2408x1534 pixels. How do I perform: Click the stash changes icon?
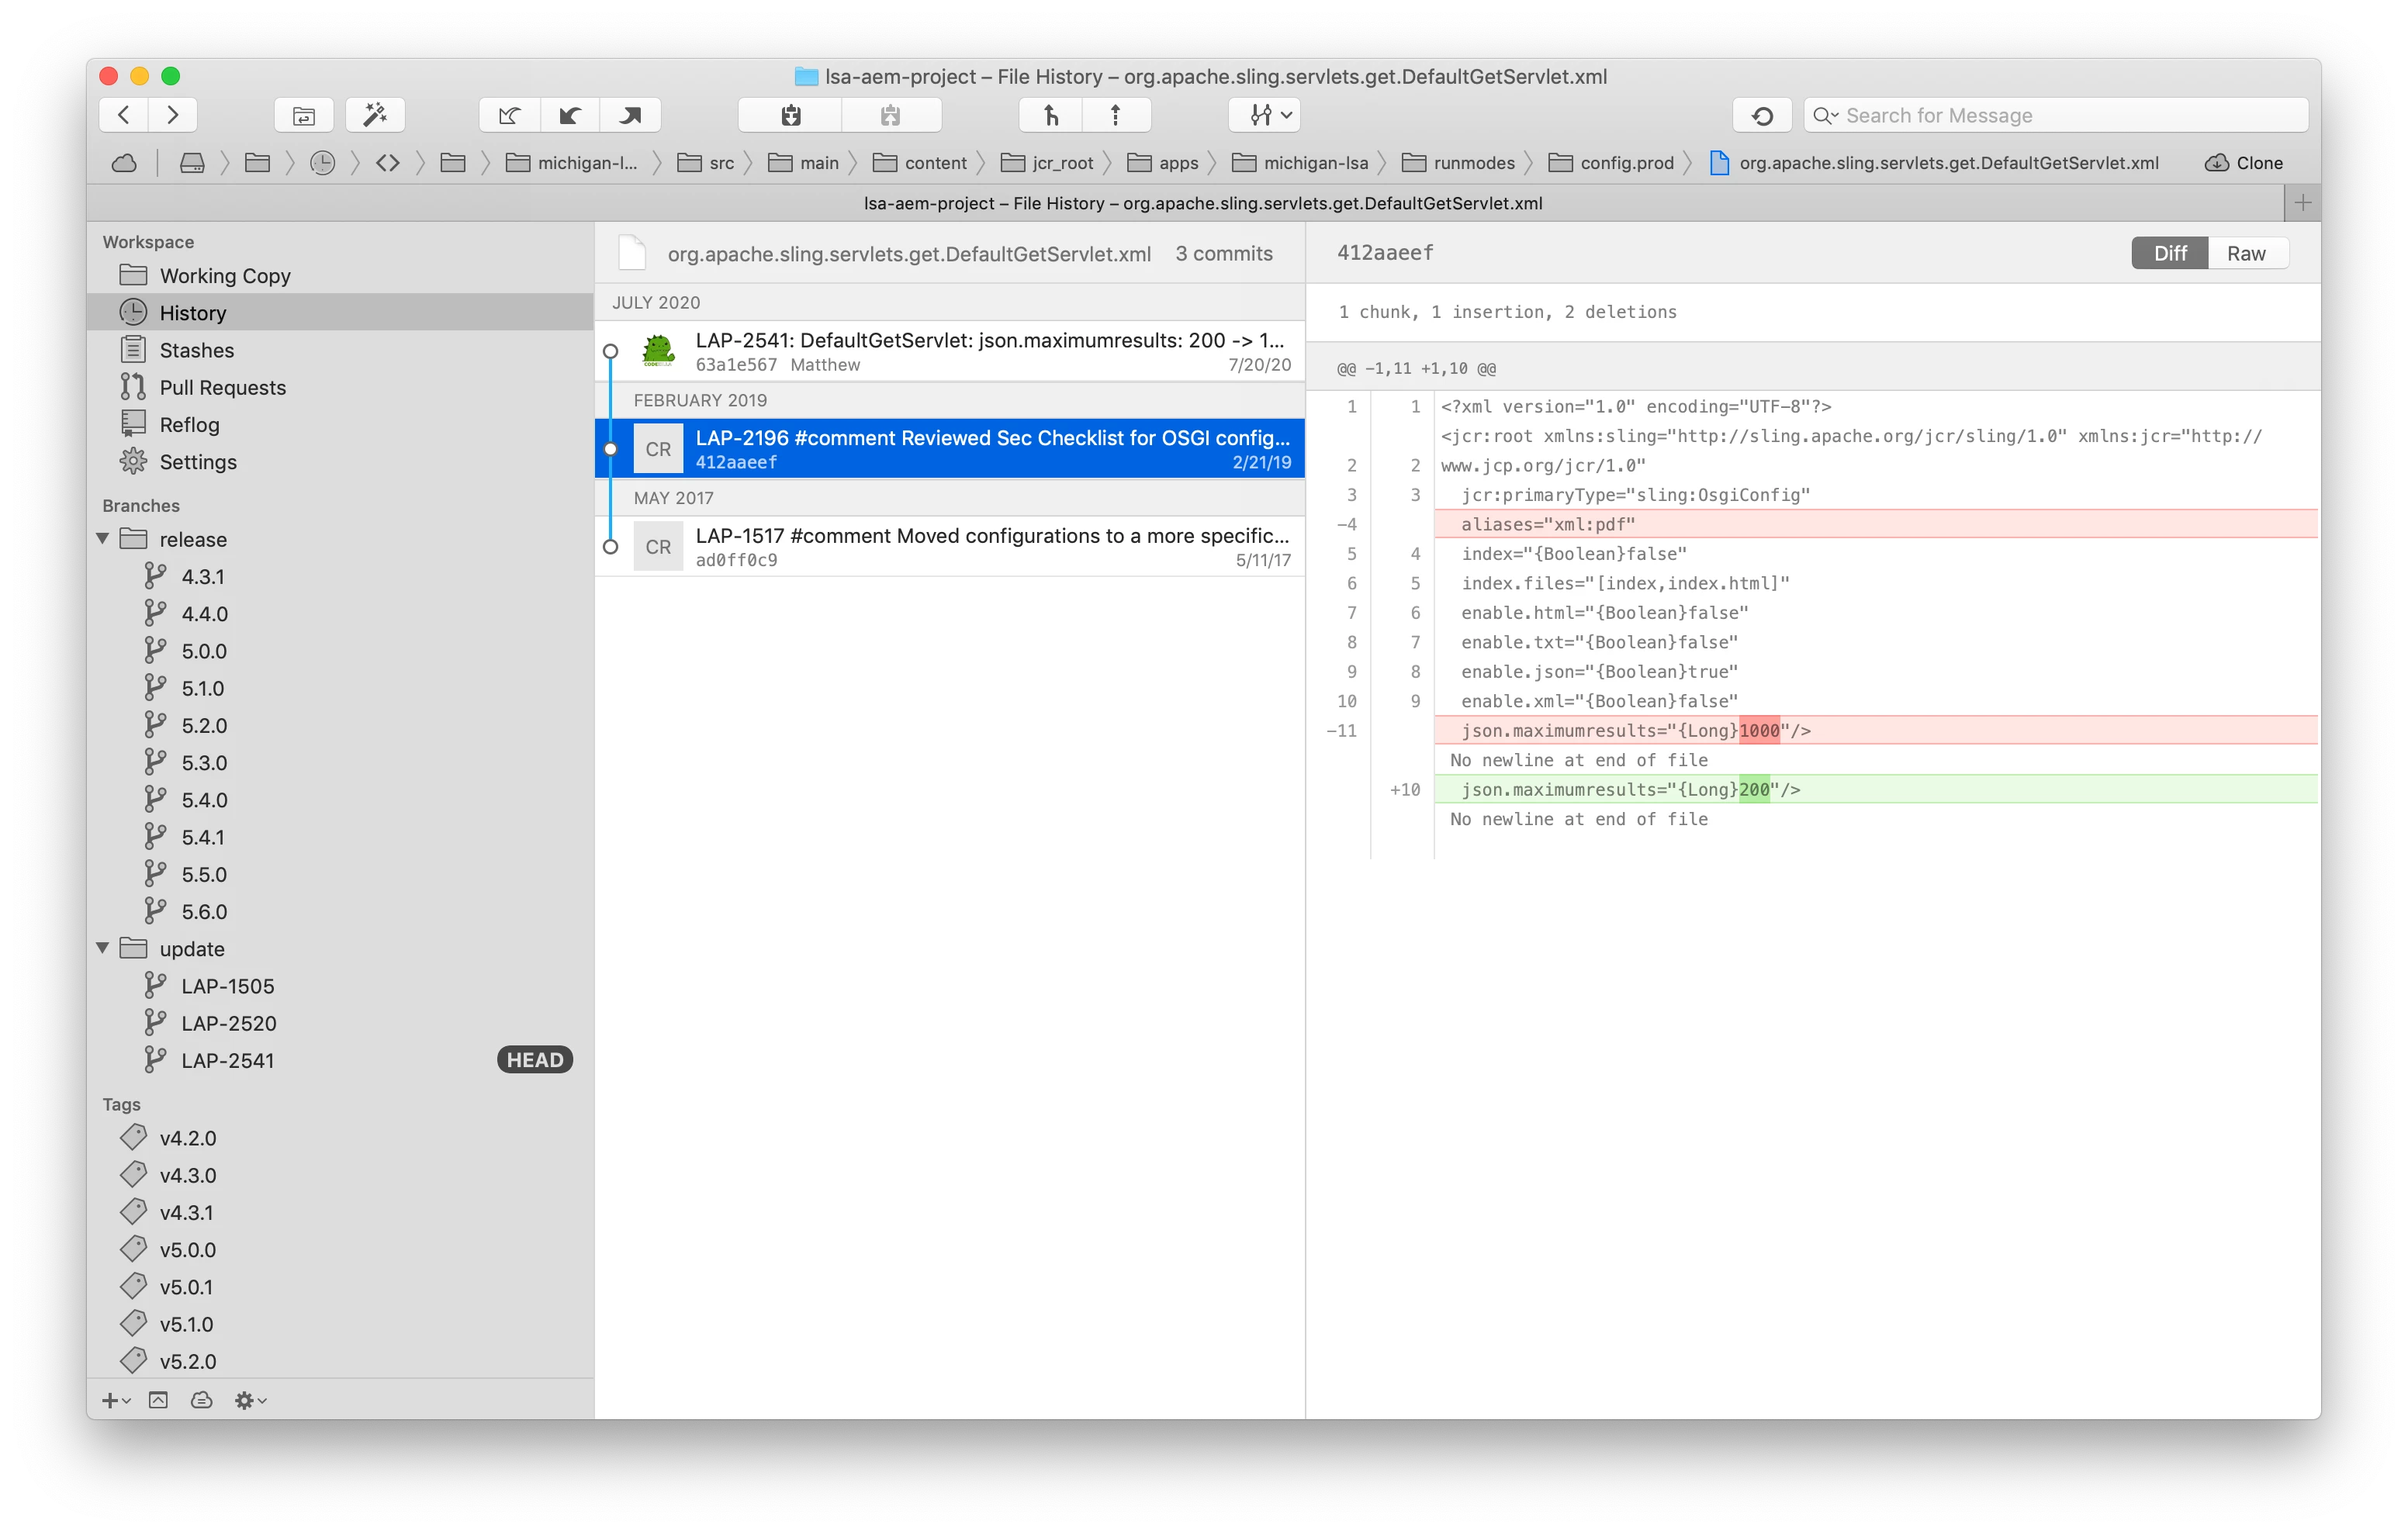pos(791,115)
